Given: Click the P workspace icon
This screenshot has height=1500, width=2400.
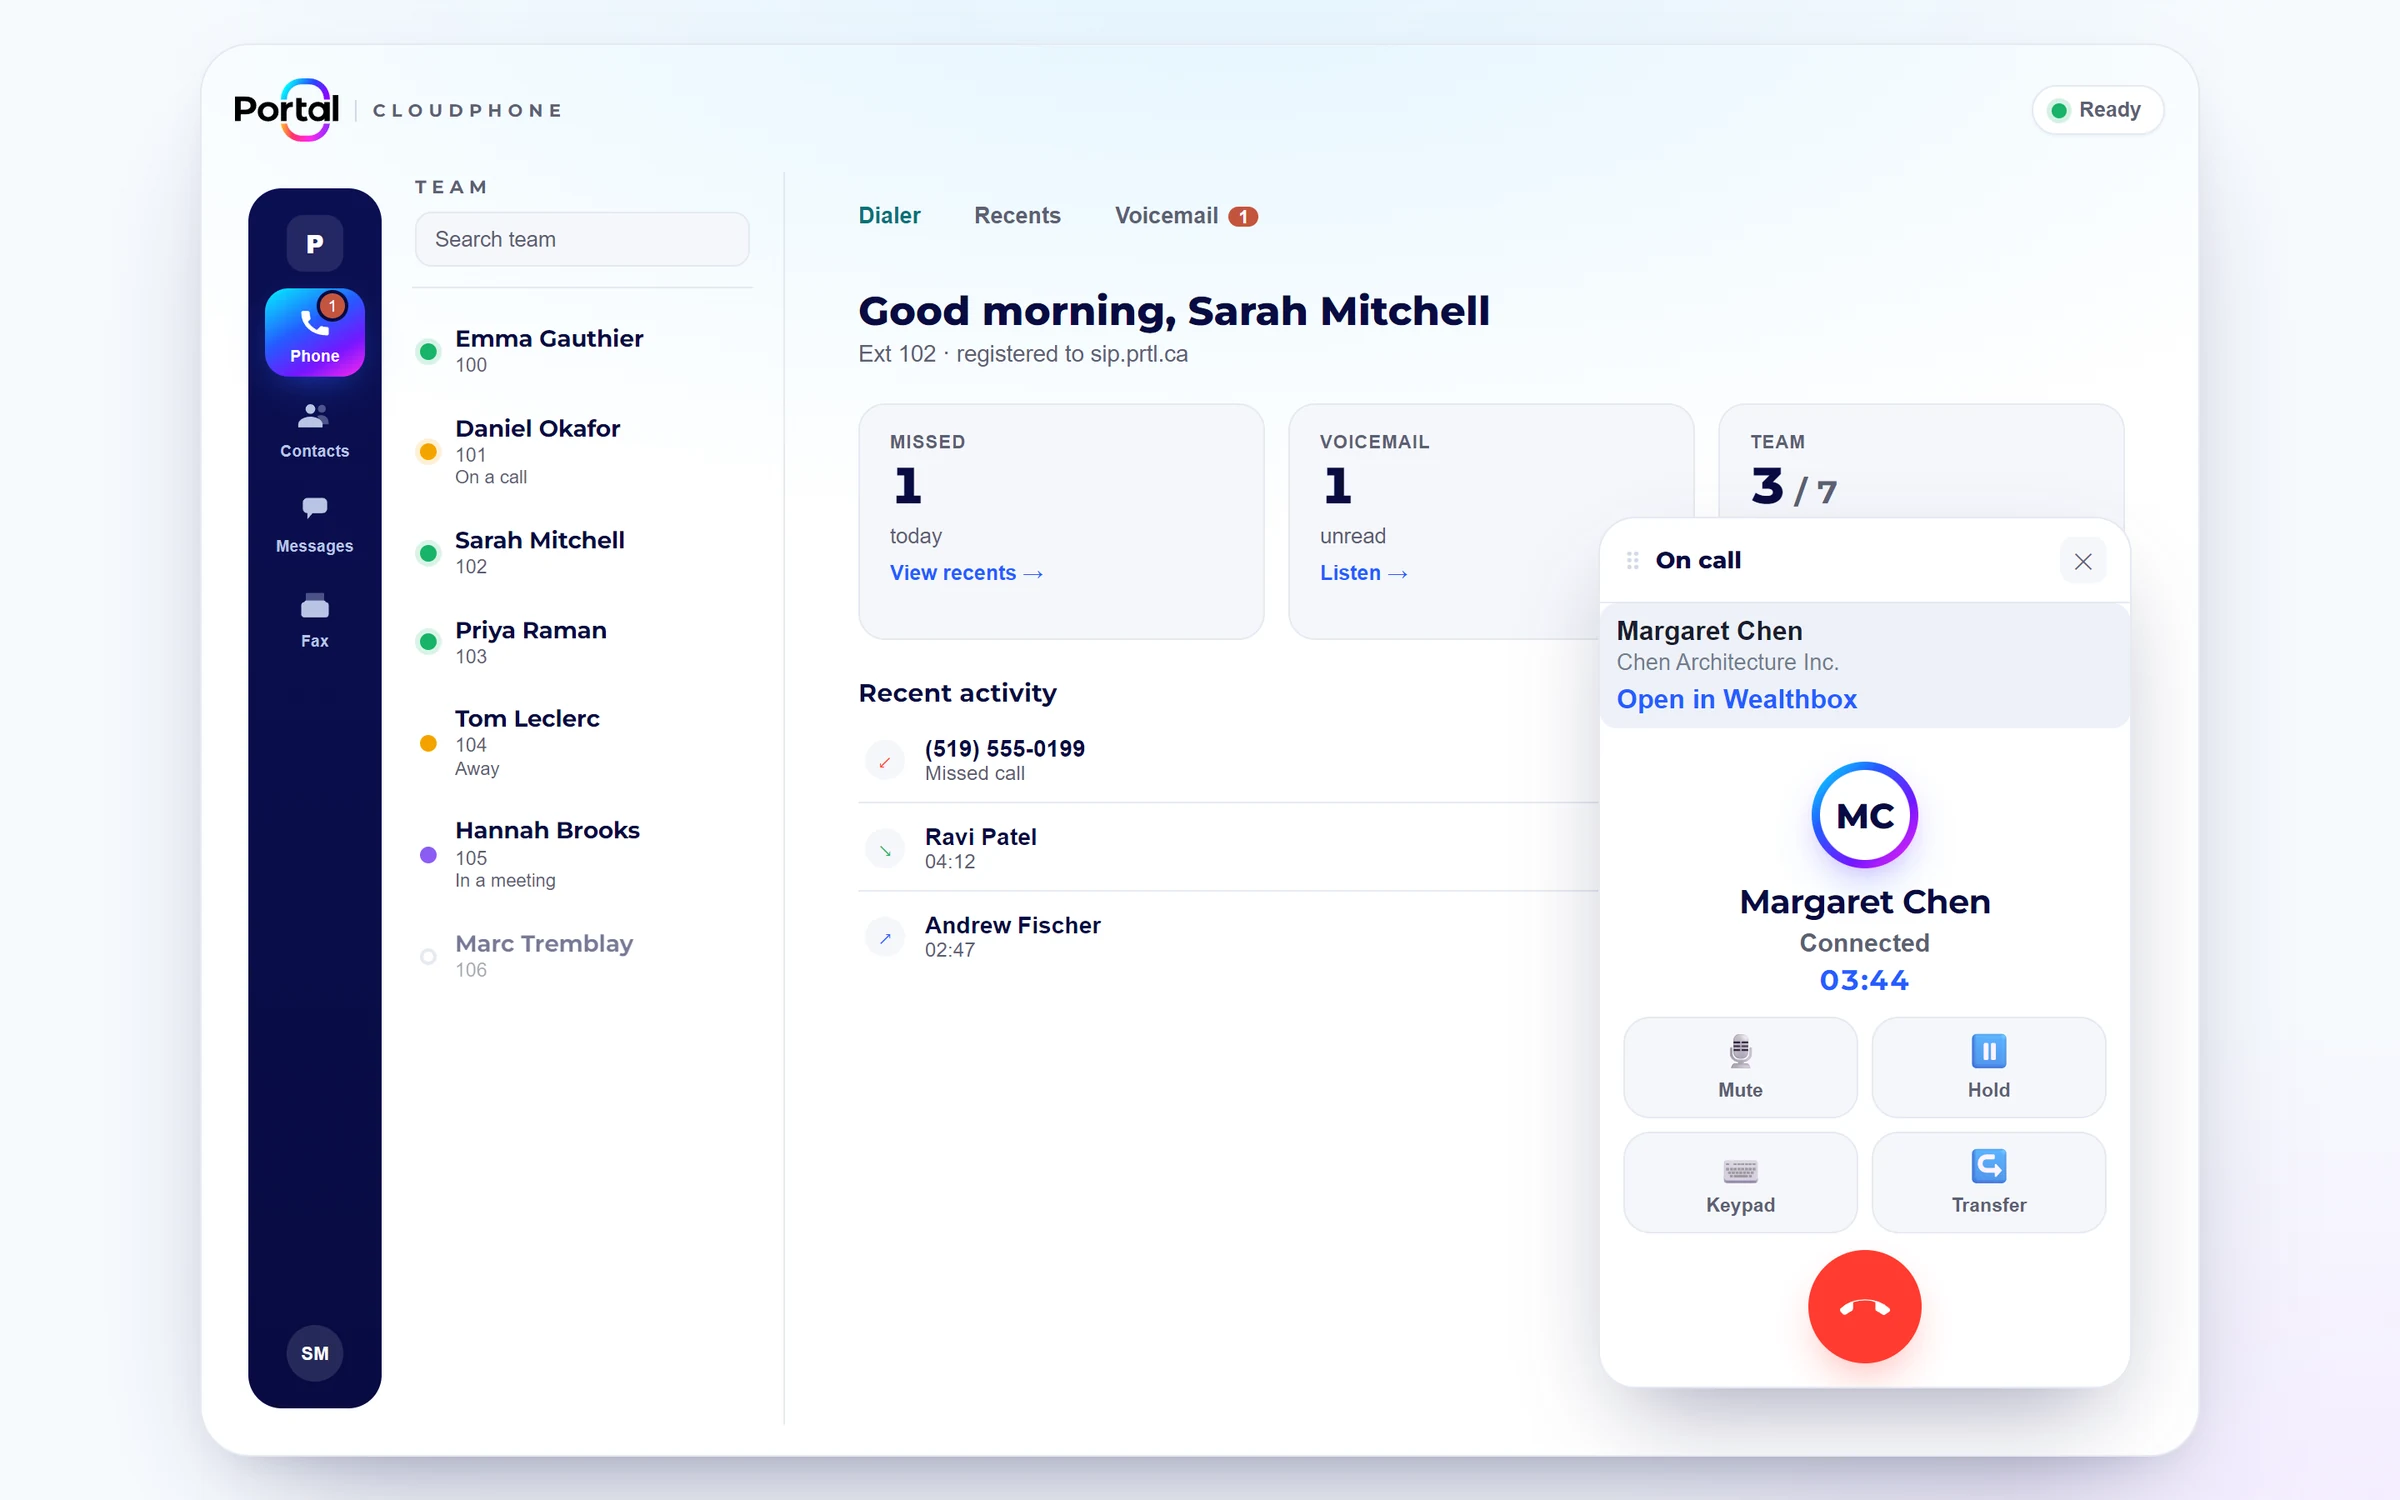Looking at the screenshot, I should click(314, 243).
